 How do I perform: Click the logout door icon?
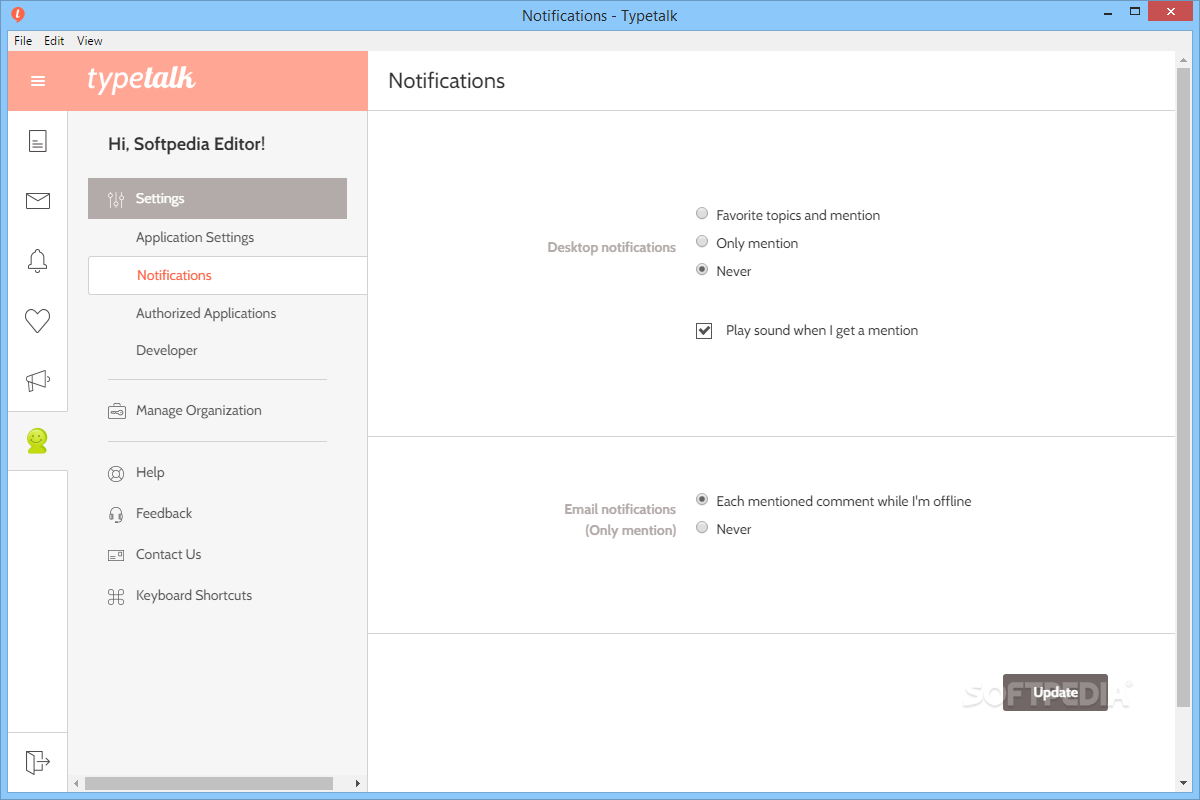38,762
